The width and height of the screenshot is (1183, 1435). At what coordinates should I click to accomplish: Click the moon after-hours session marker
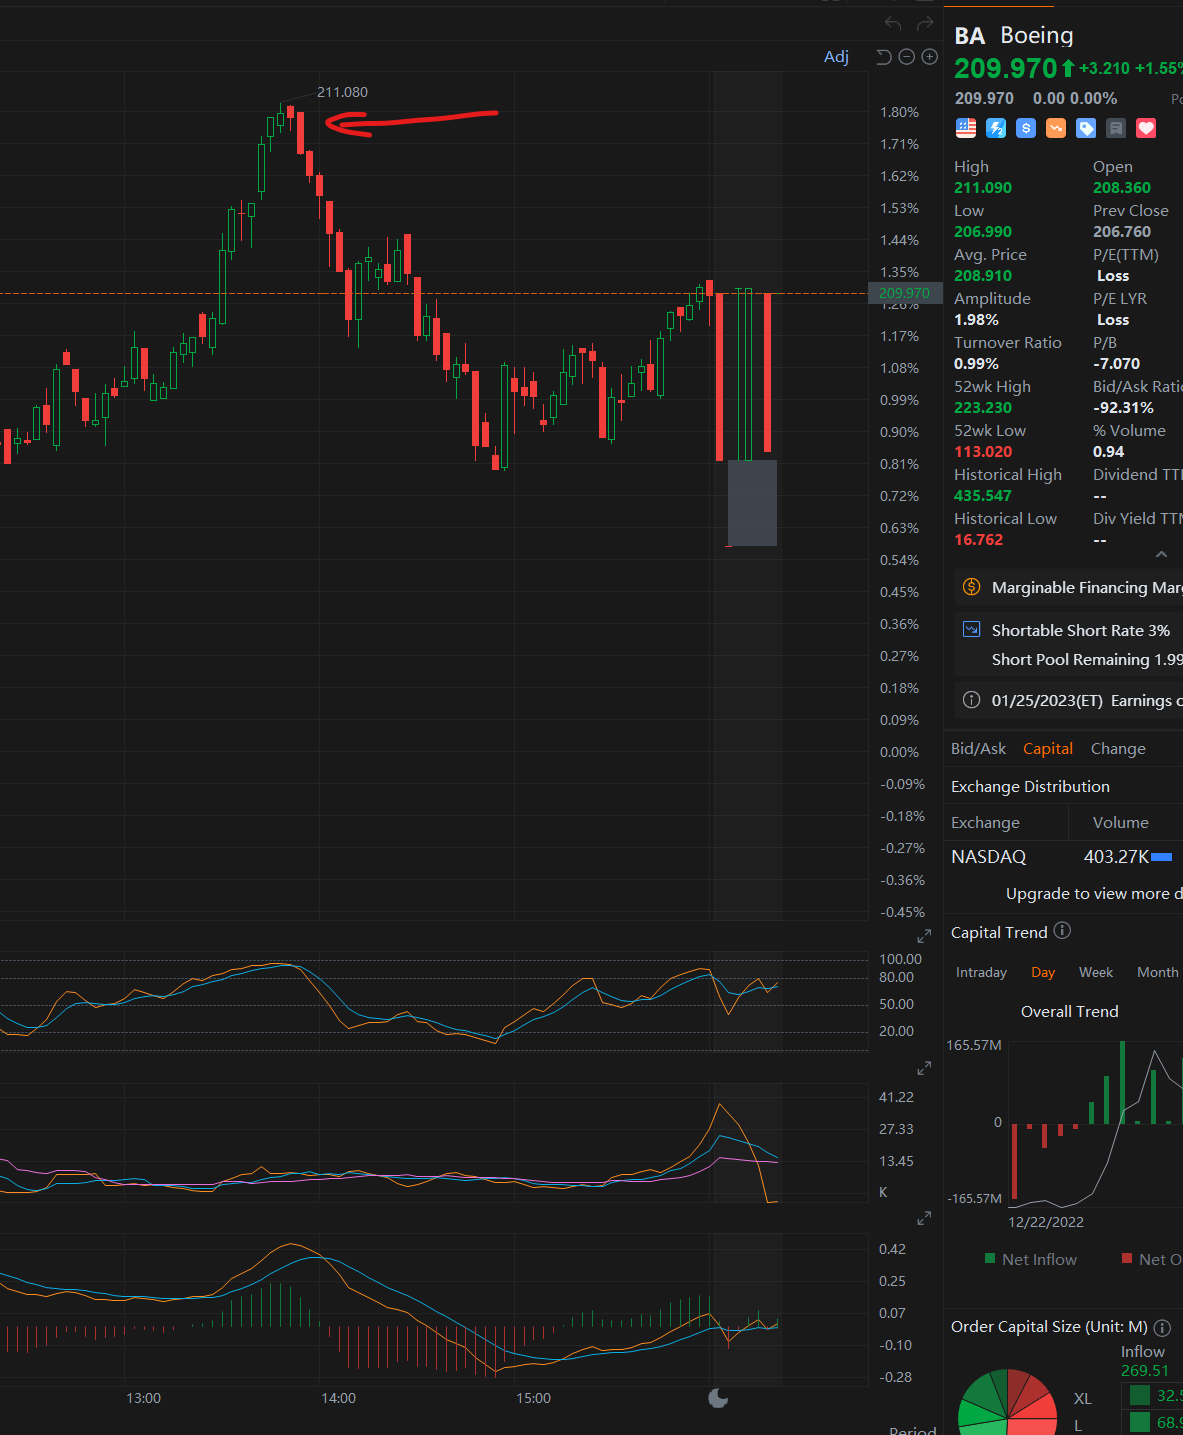click(x=718, y=1397)
